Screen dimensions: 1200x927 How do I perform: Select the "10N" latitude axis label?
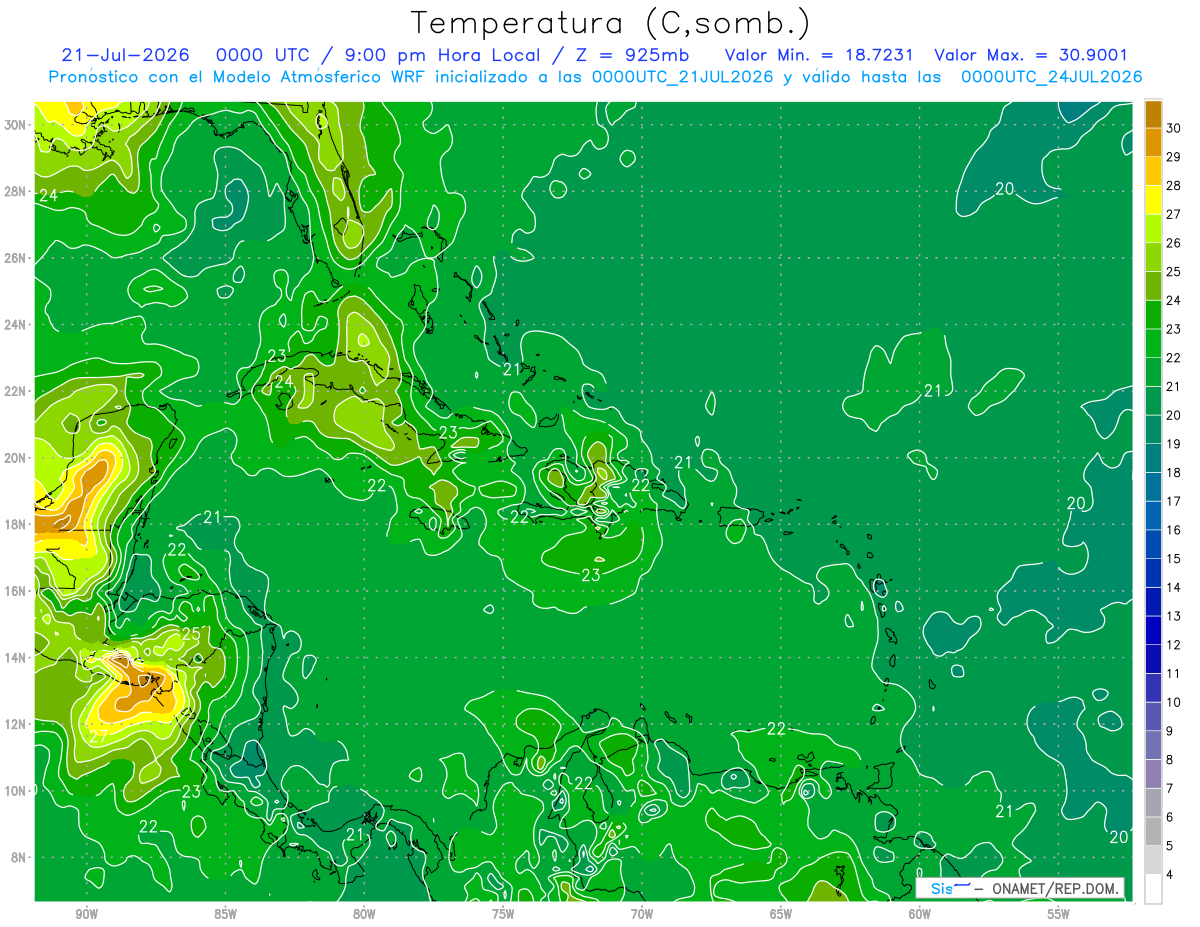coord(15,791)
